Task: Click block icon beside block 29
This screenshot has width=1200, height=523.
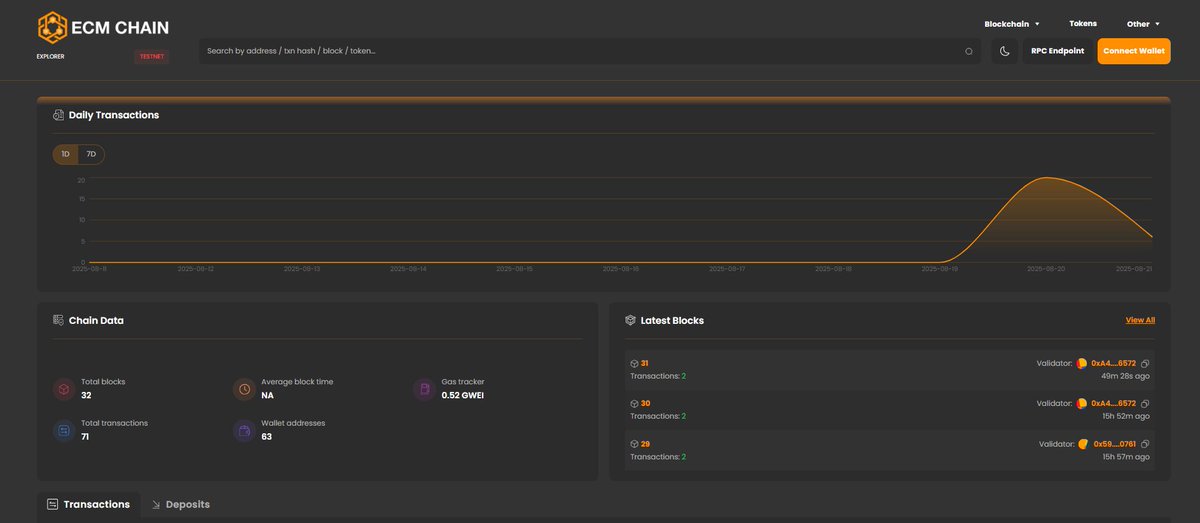Action: coord(634,443)
